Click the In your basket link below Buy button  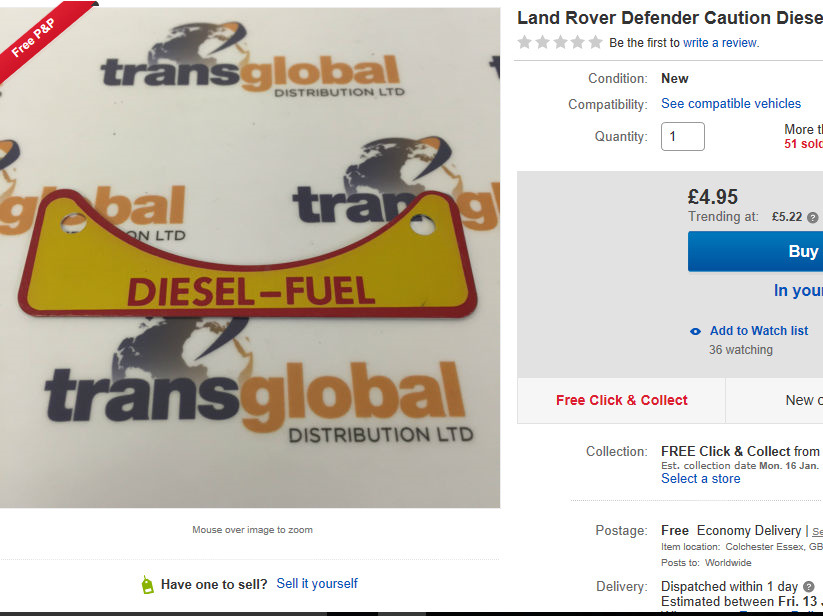(x=798, y=290)
